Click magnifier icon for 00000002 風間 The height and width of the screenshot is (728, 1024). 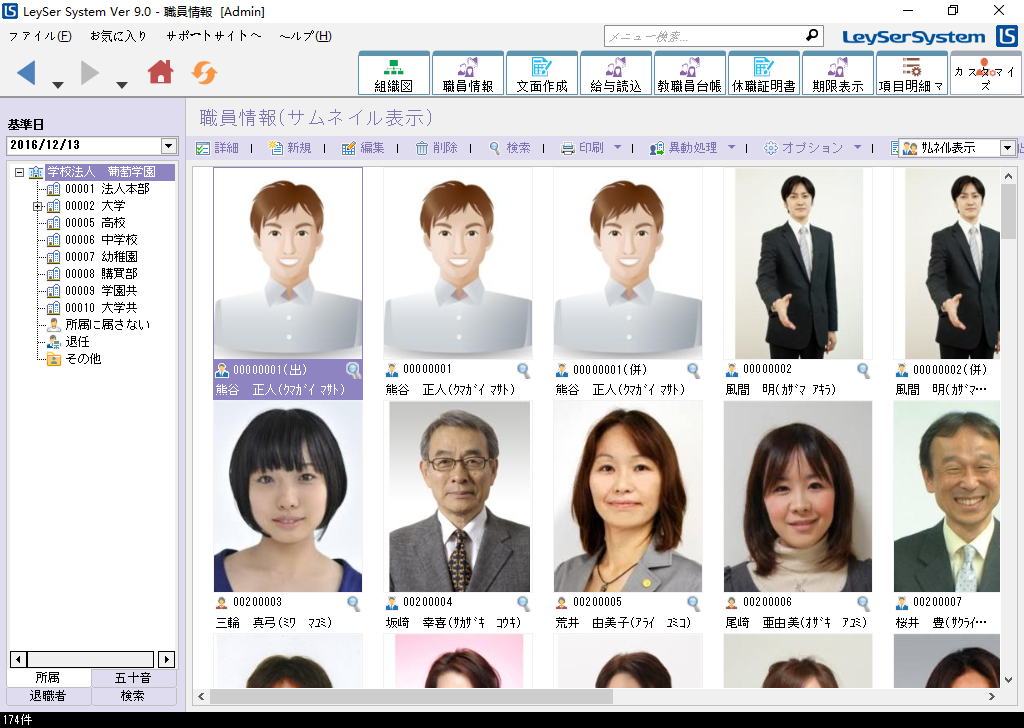pyautogui.click(x=863, y=371)
